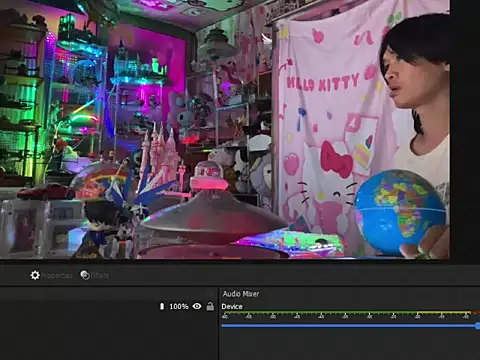
Task: Click the black area beside the preview
Action: pos(465,130)
